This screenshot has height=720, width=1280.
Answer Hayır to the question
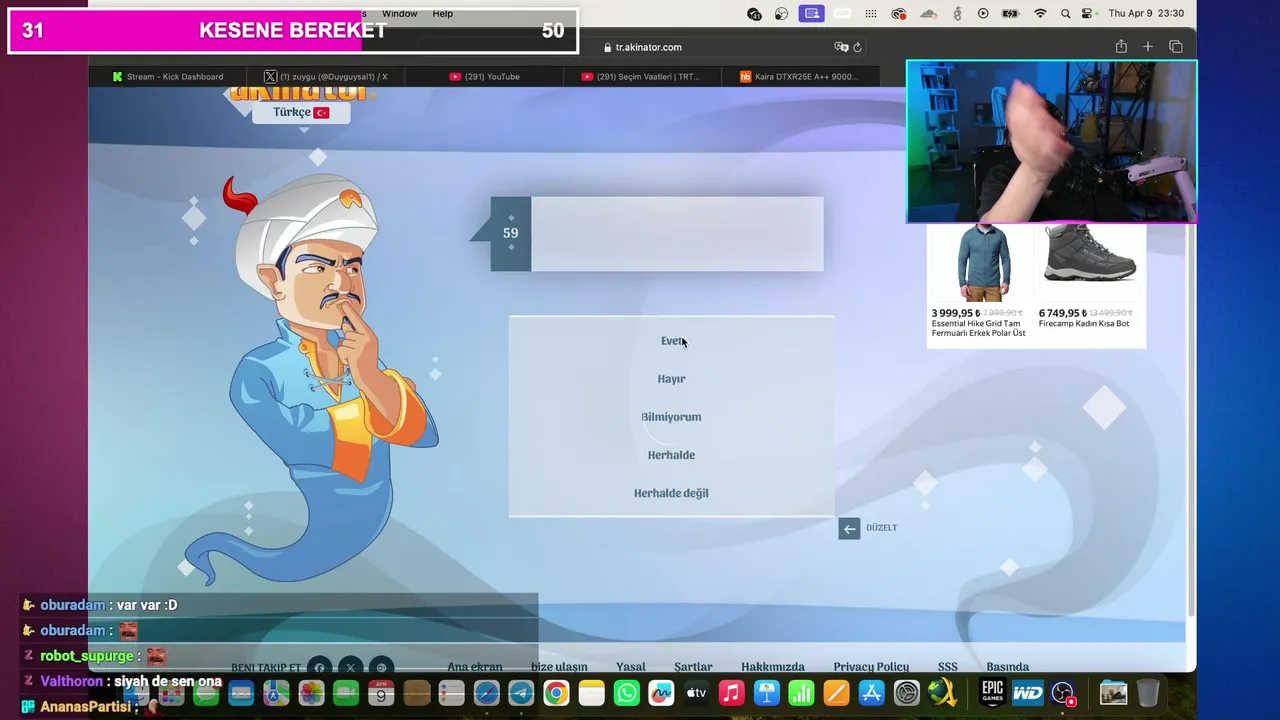(x=671, y=379)
